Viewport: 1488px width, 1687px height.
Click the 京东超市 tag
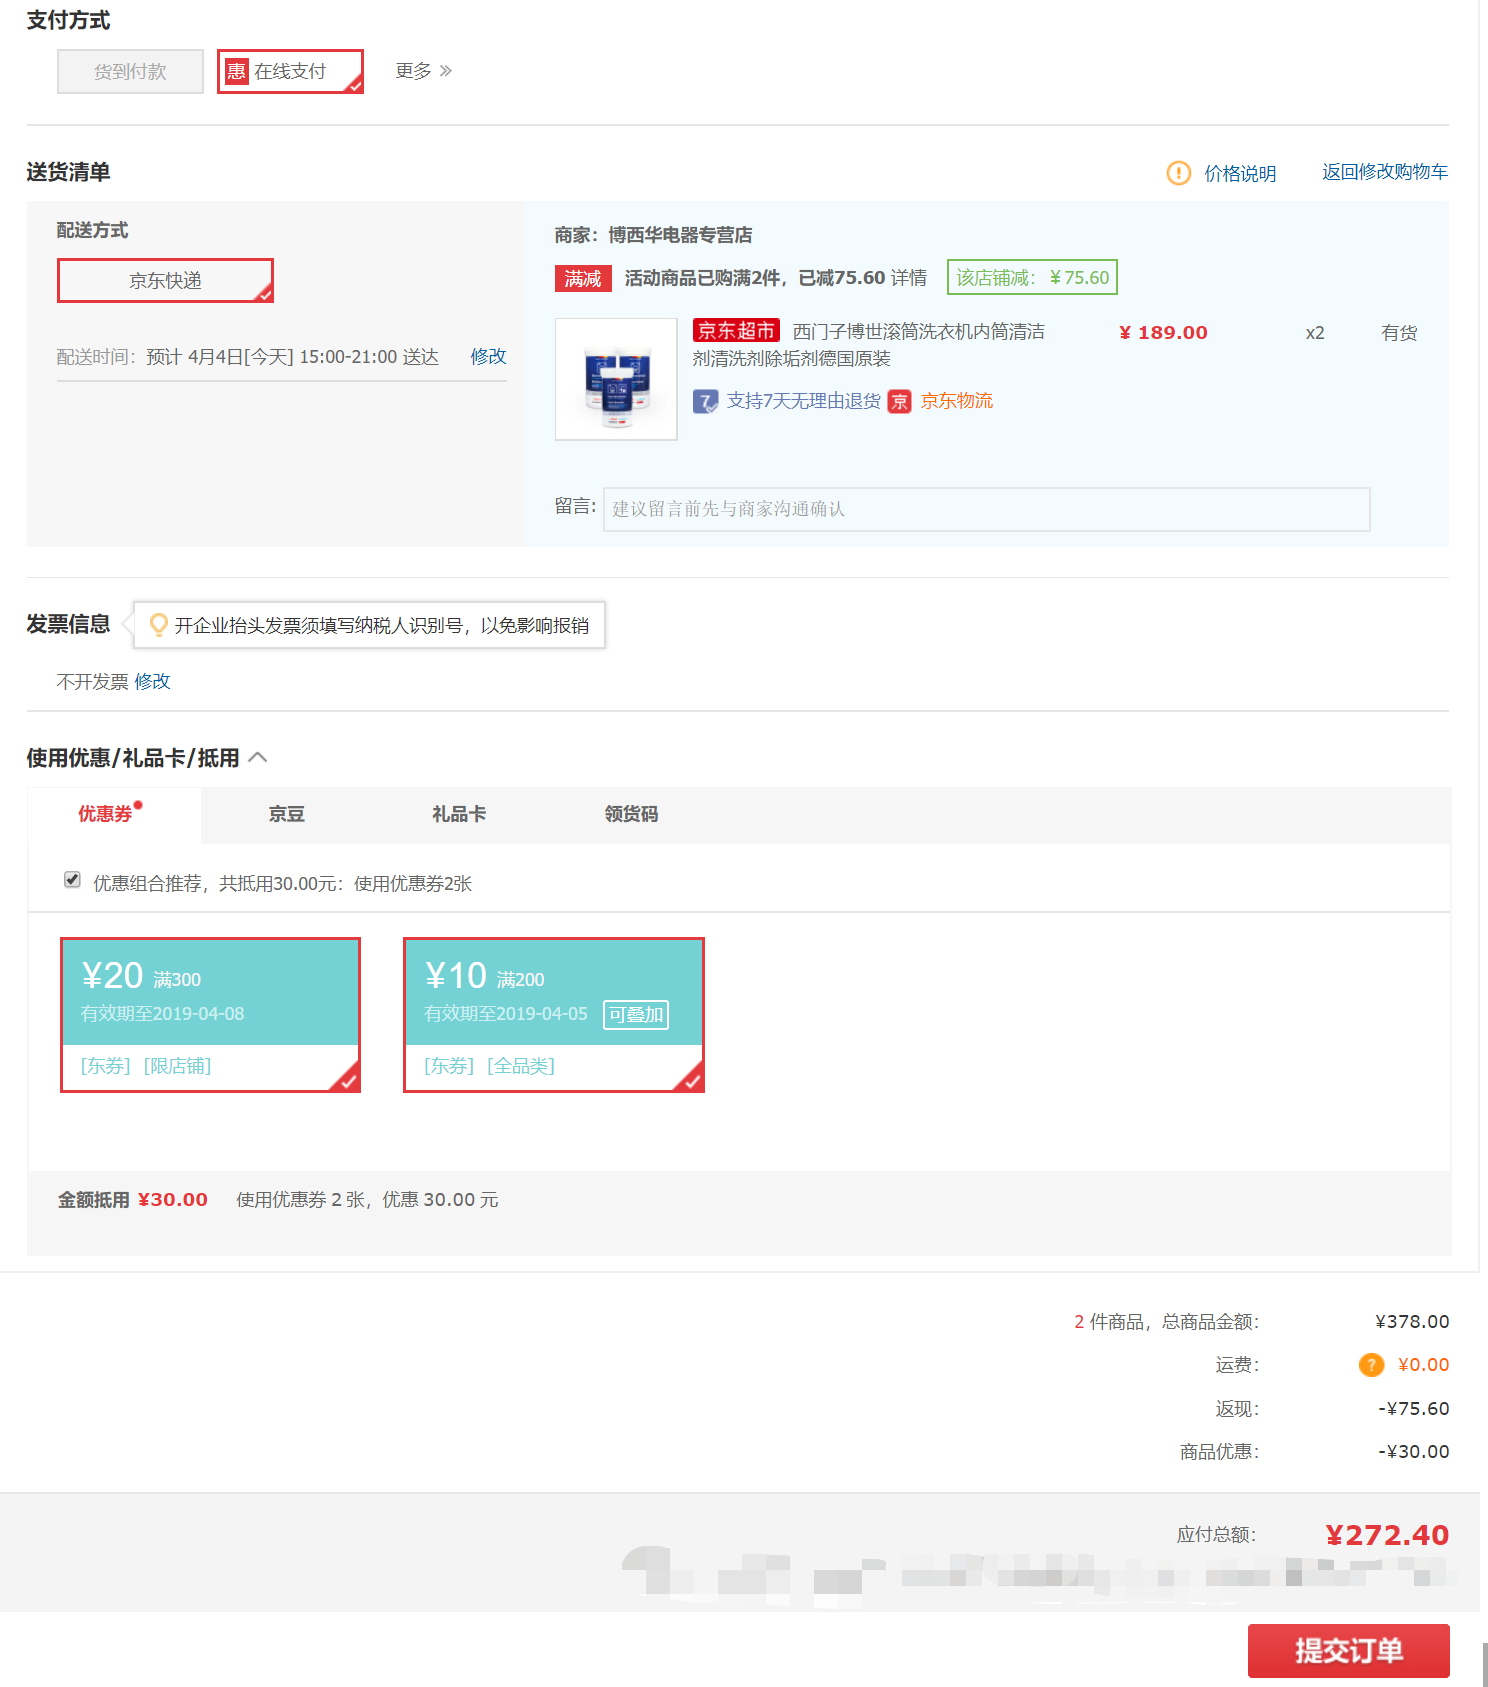[x=736, y=331]
